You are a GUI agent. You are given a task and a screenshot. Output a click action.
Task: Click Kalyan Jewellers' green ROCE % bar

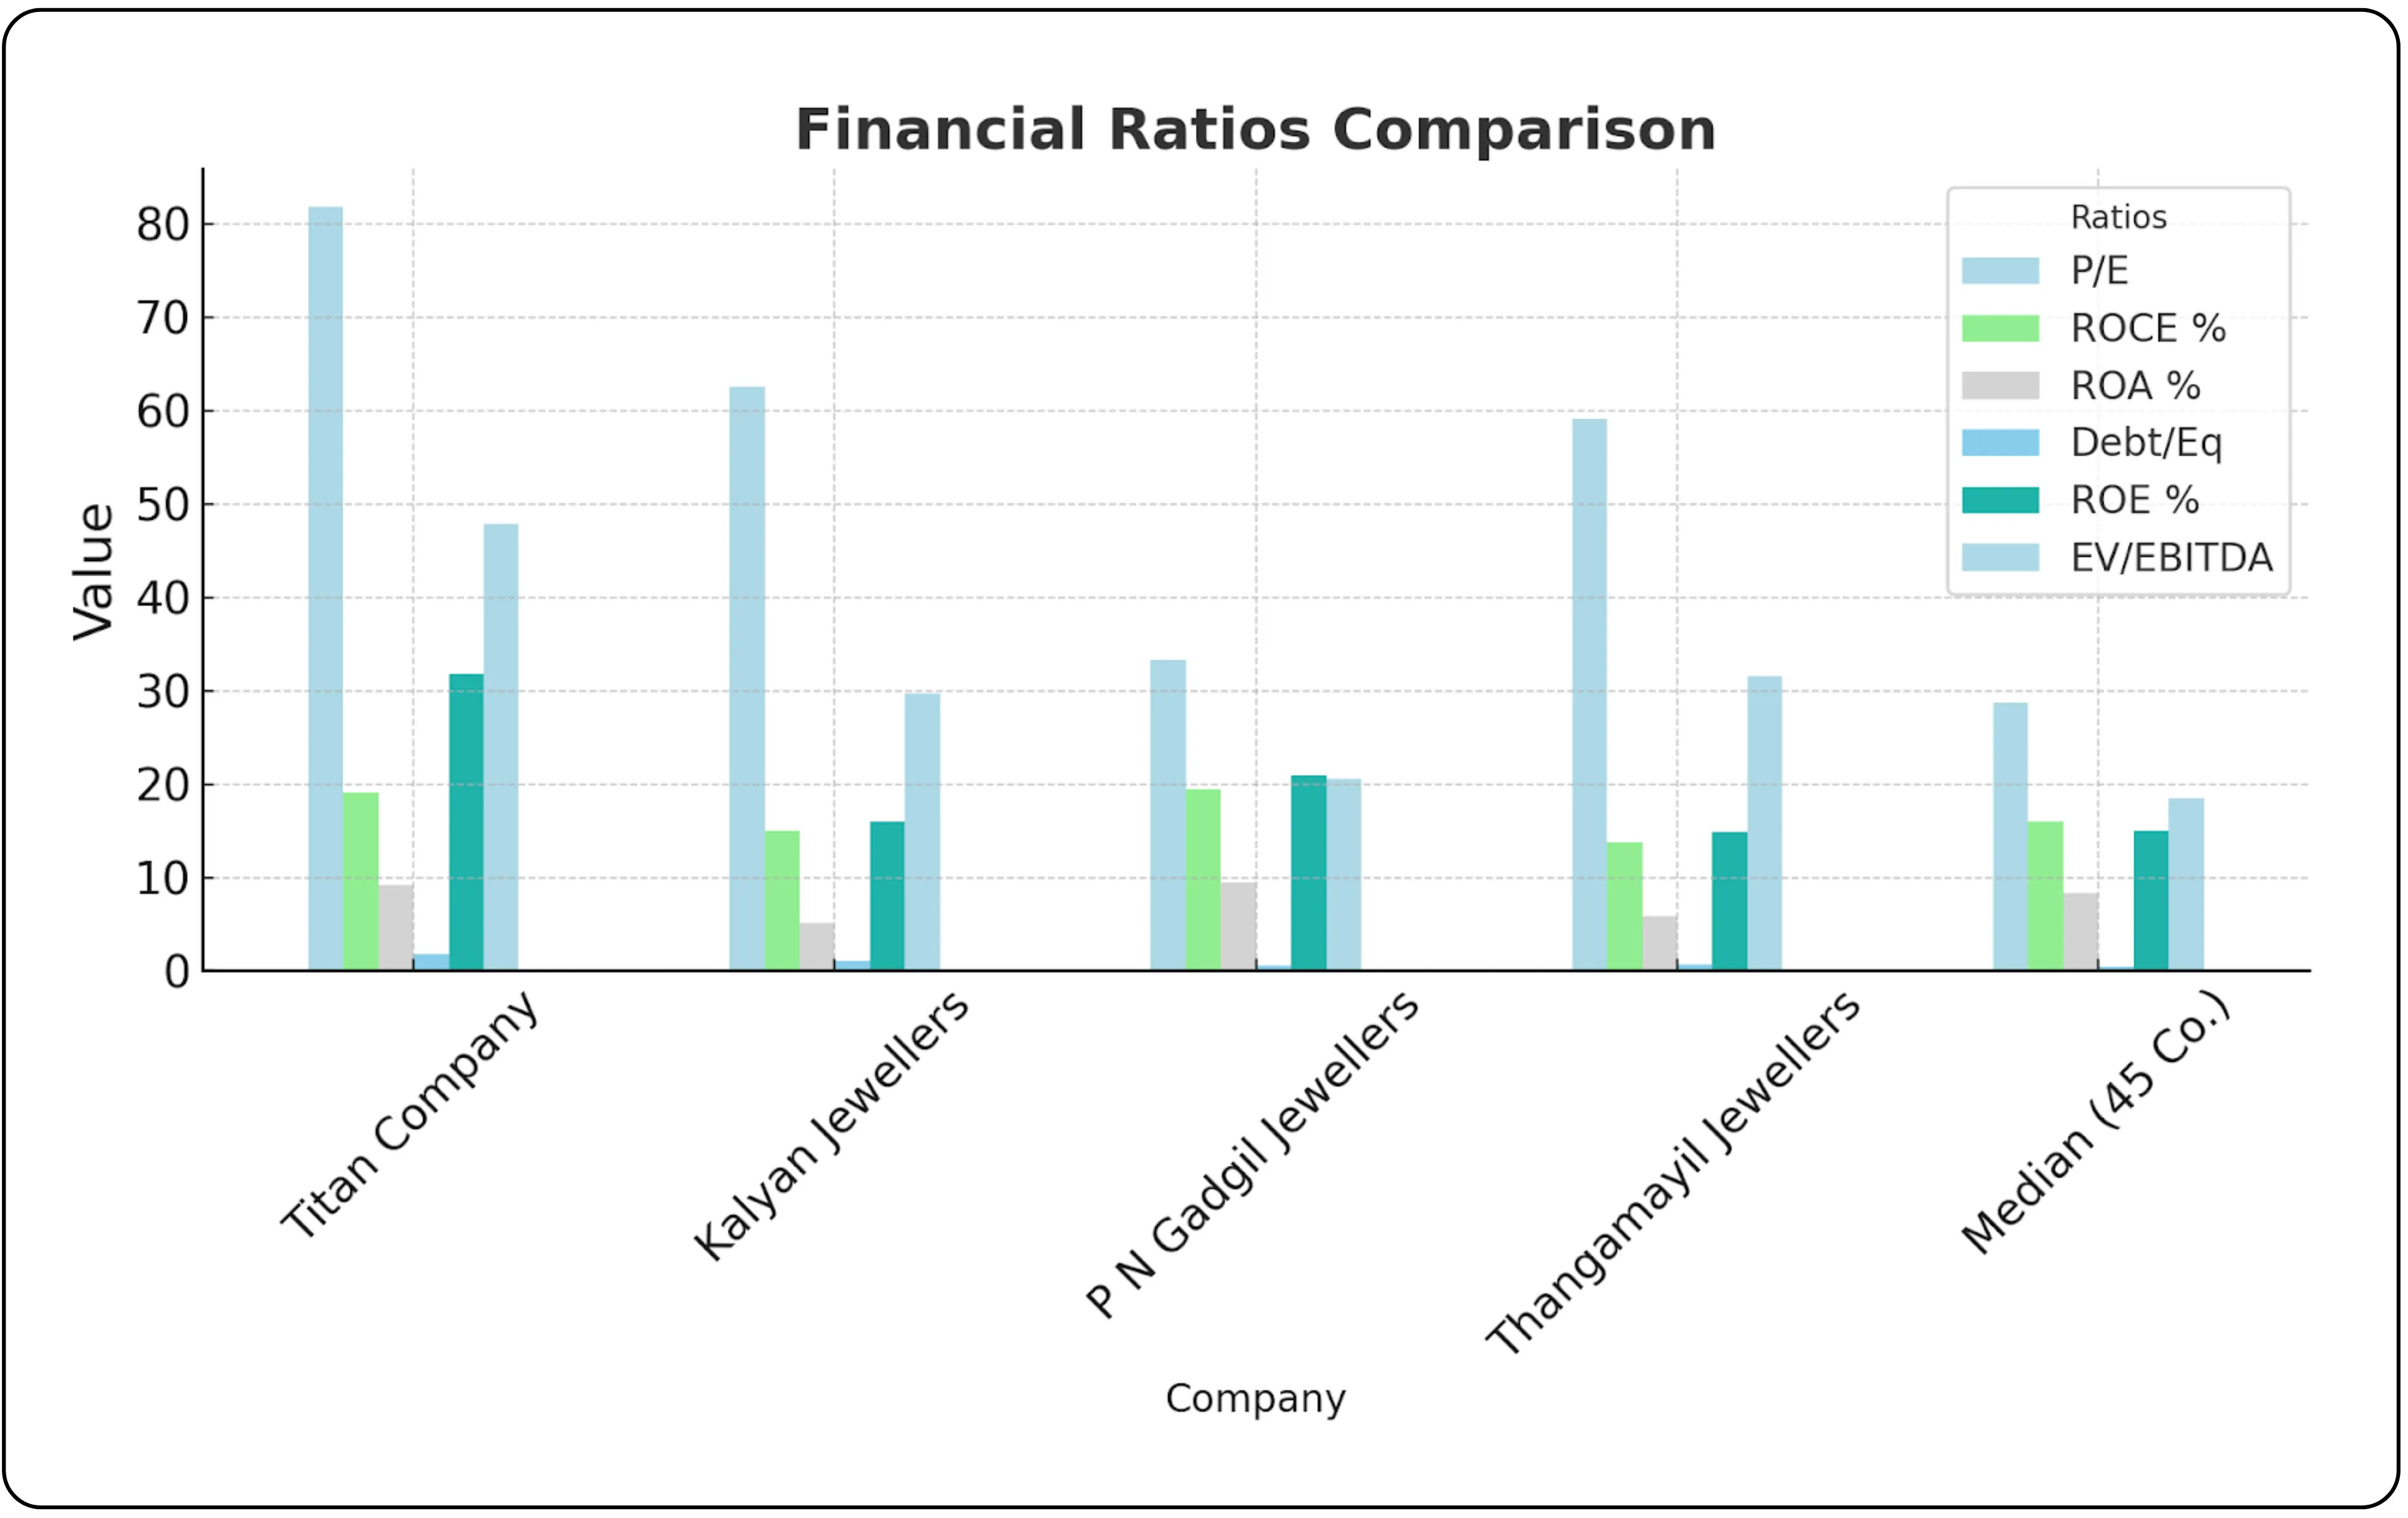coord(782,900)
